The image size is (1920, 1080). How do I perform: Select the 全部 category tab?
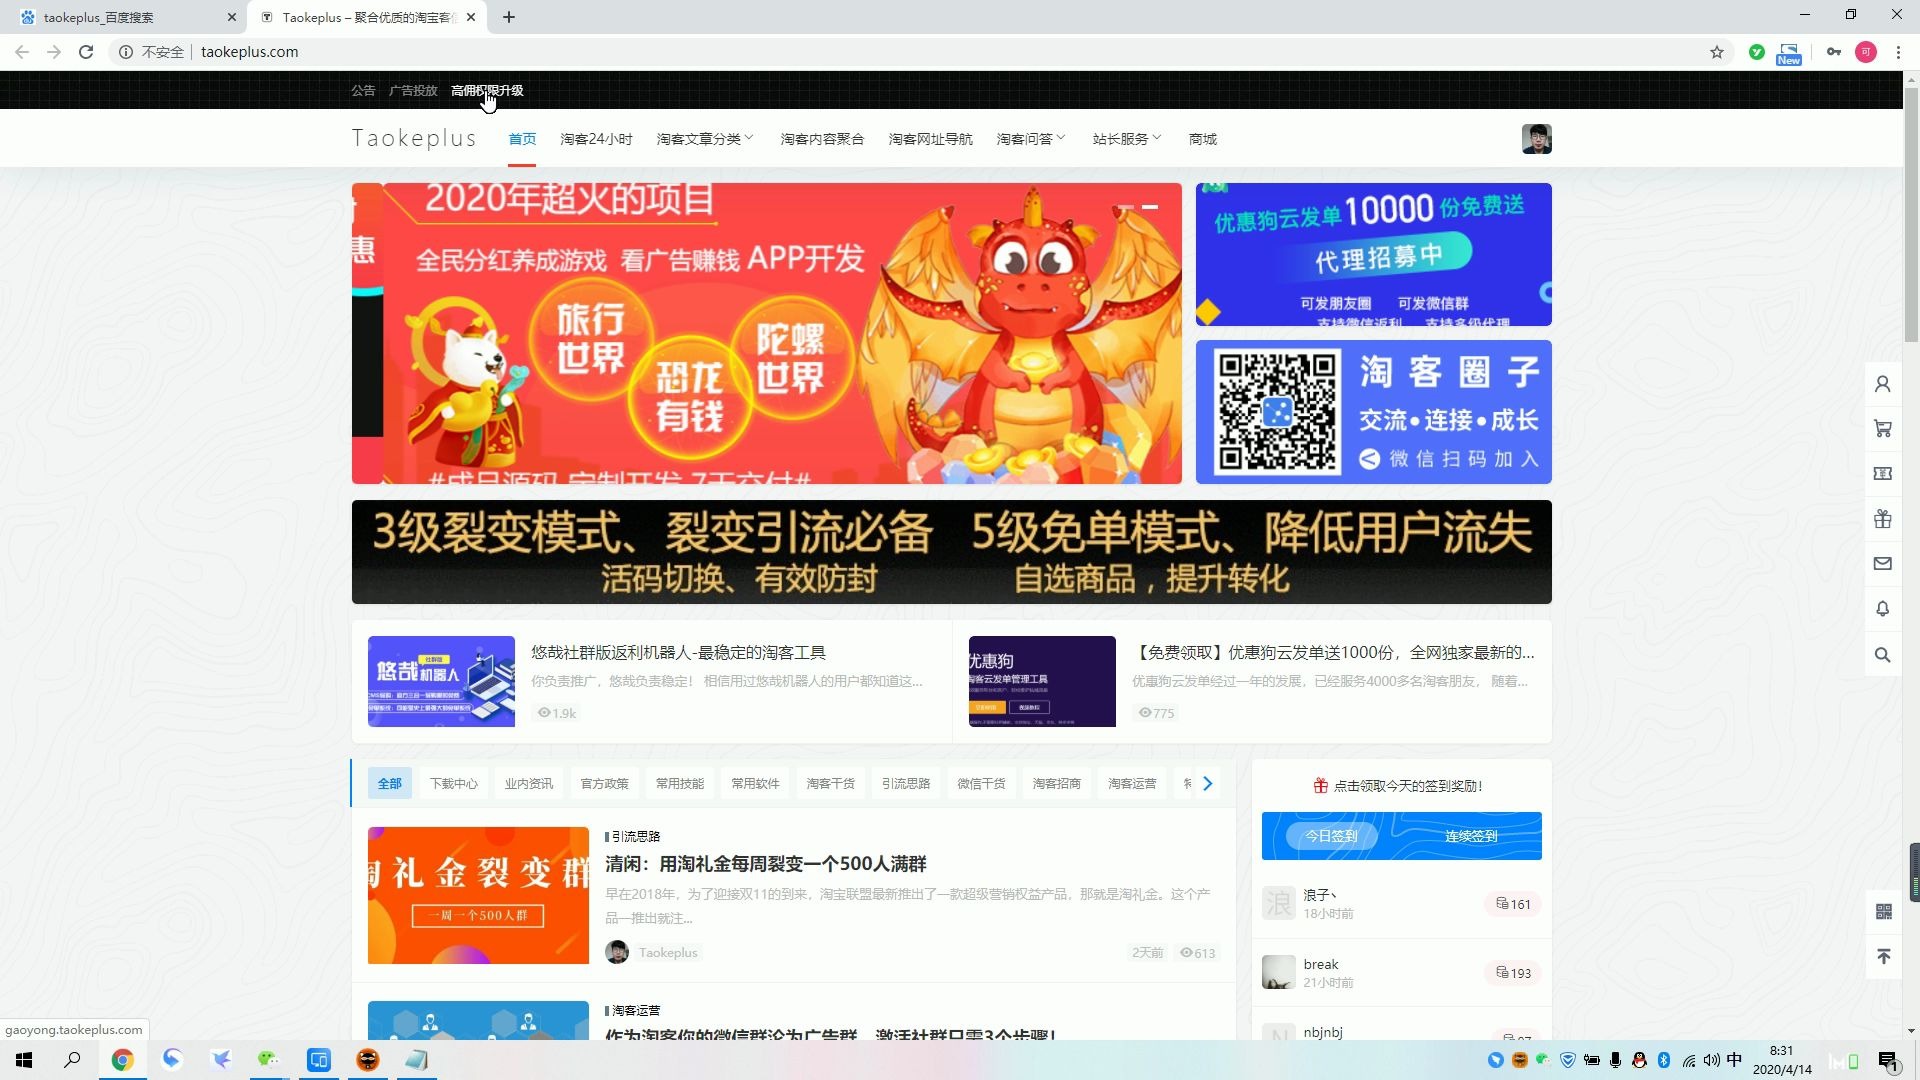[x=389, y=784]
